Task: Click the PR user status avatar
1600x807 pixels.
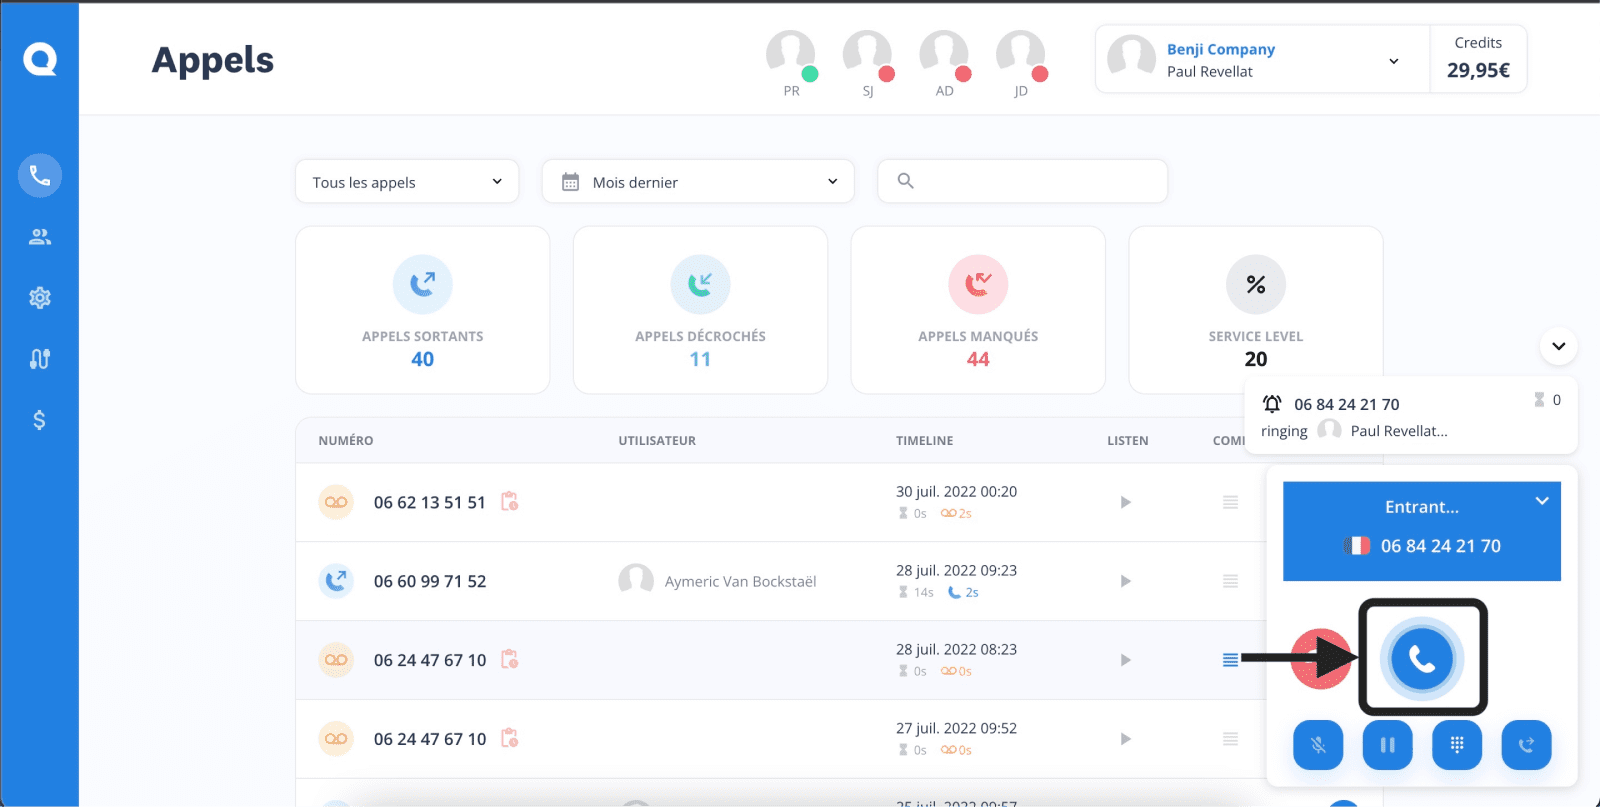Action: (x=791, y=55)
